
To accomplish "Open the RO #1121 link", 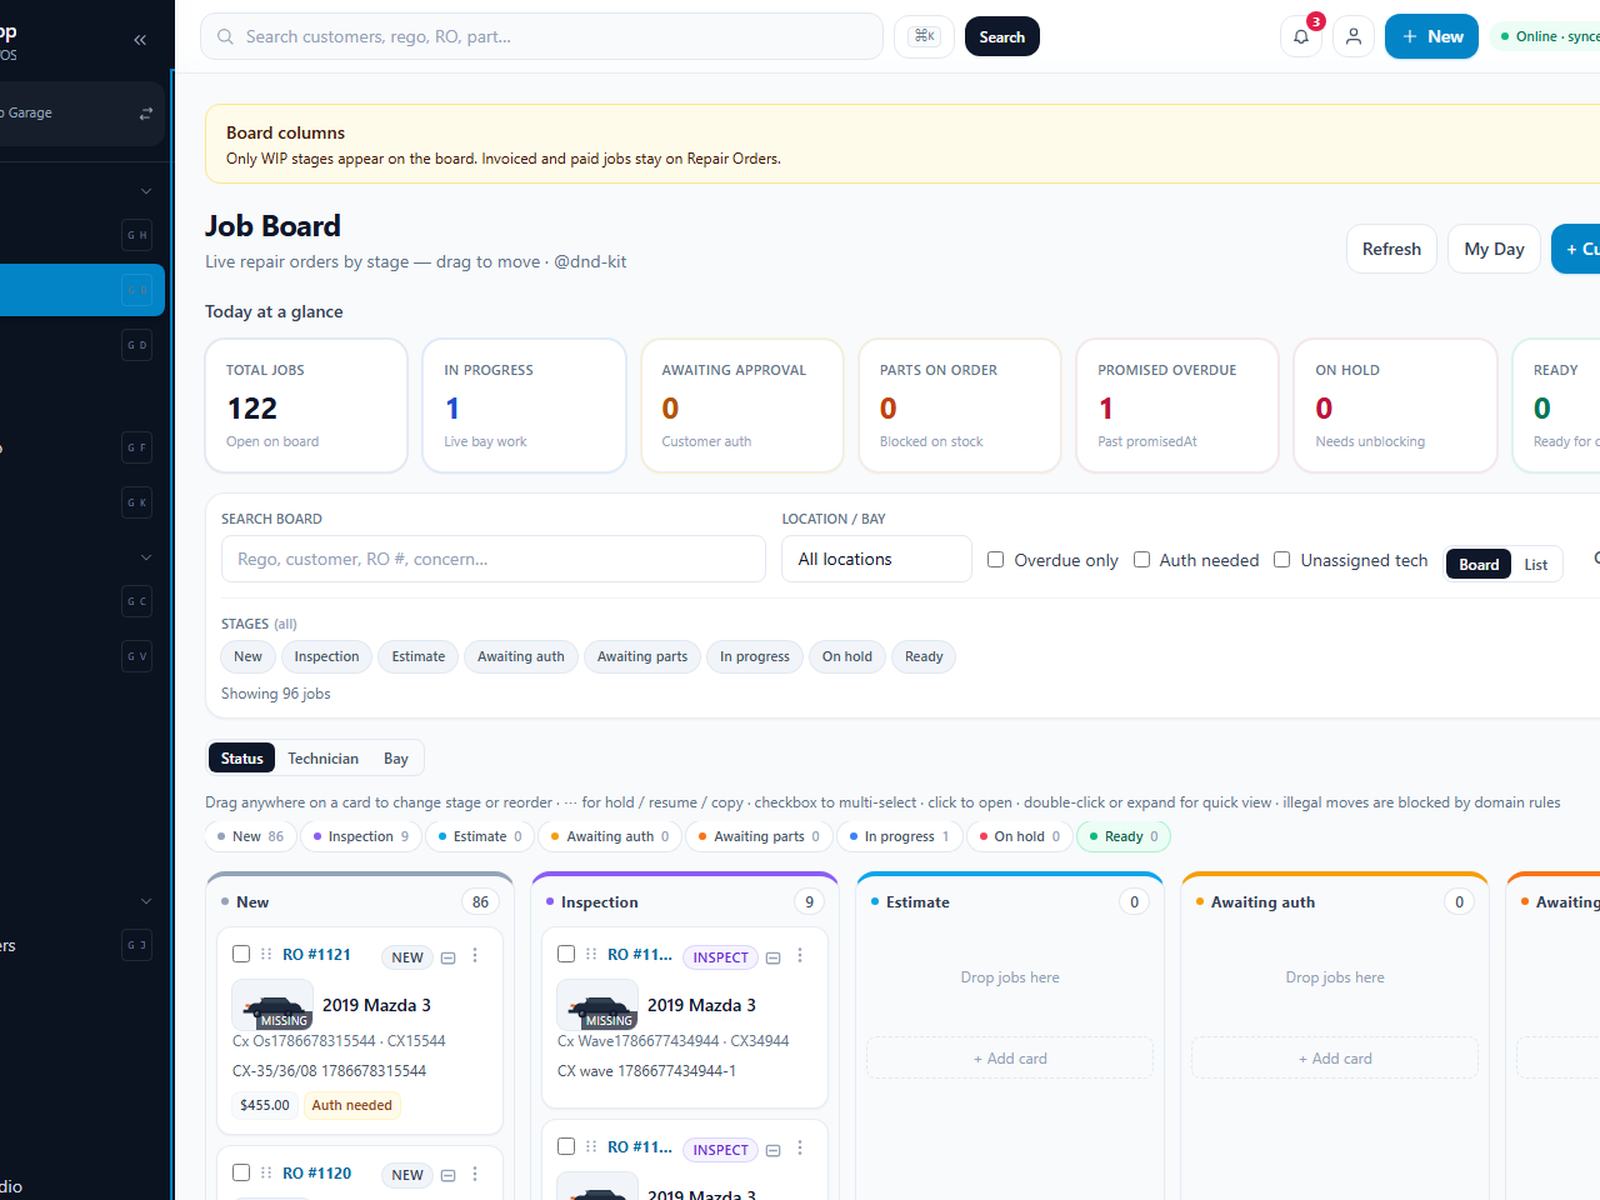I will click(x=316, y=955).
